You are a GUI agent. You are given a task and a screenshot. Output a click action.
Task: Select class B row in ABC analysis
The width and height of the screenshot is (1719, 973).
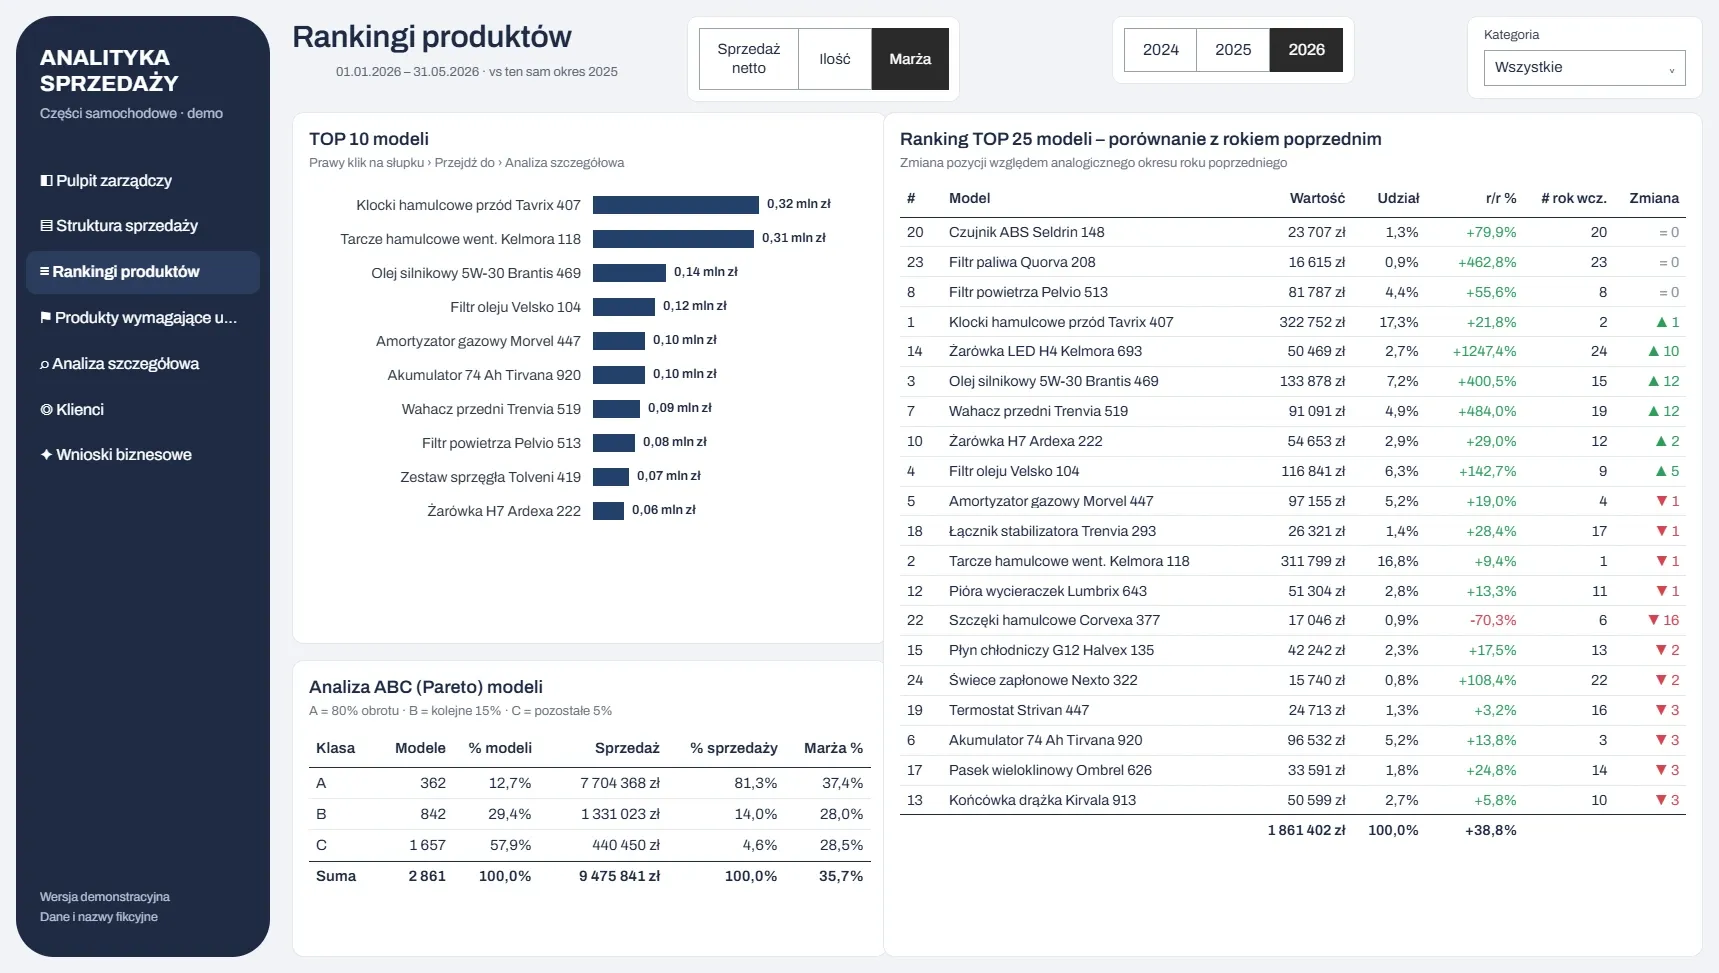590,814
